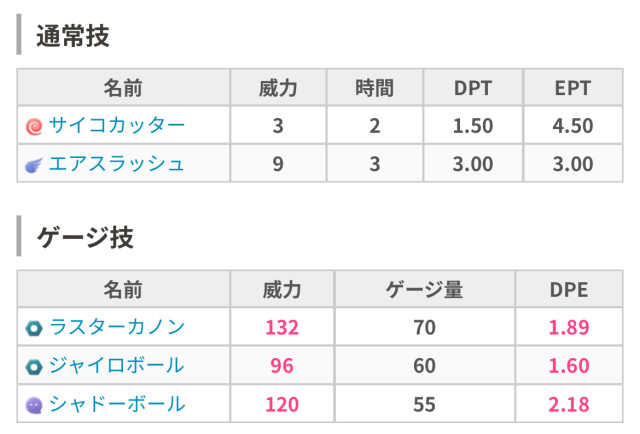Click the ghost type icon beside シャドーボール
The image size is (640, 434).
[x=35, y=405]
